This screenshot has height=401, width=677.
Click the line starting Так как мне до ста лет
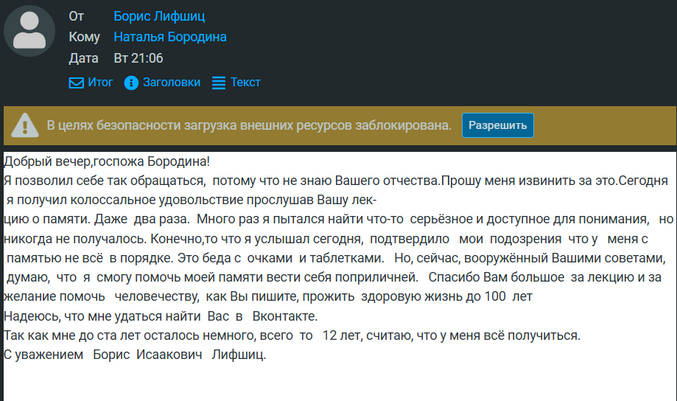pyautogui.click(x=292, y=335)
